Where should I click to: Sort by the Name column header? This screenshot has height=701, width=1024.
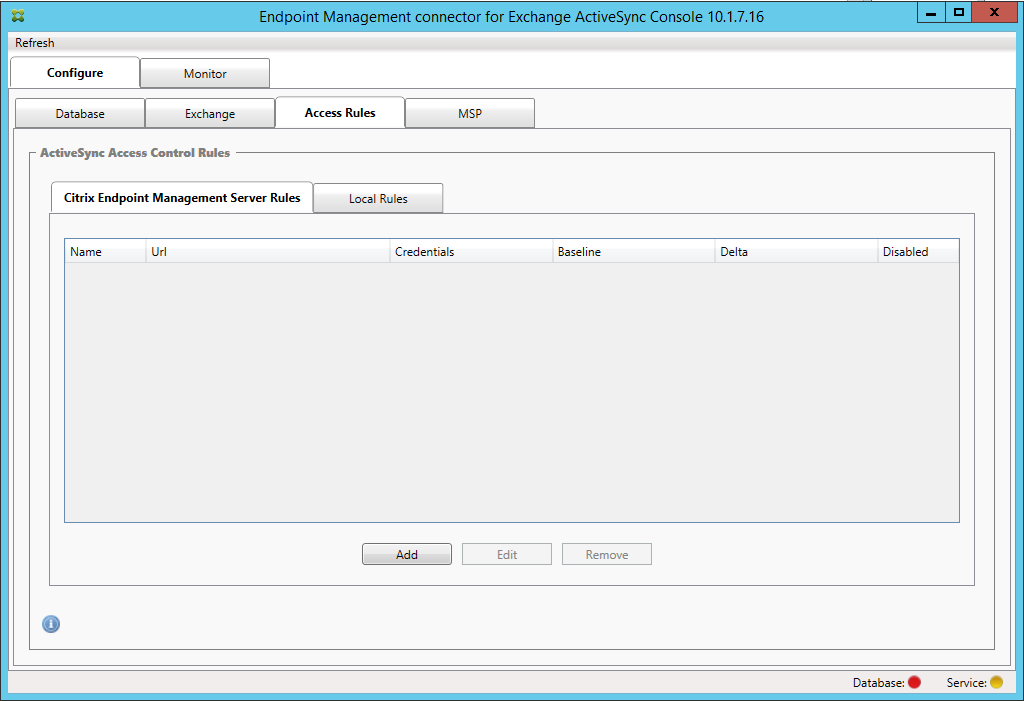coord(105,252)
